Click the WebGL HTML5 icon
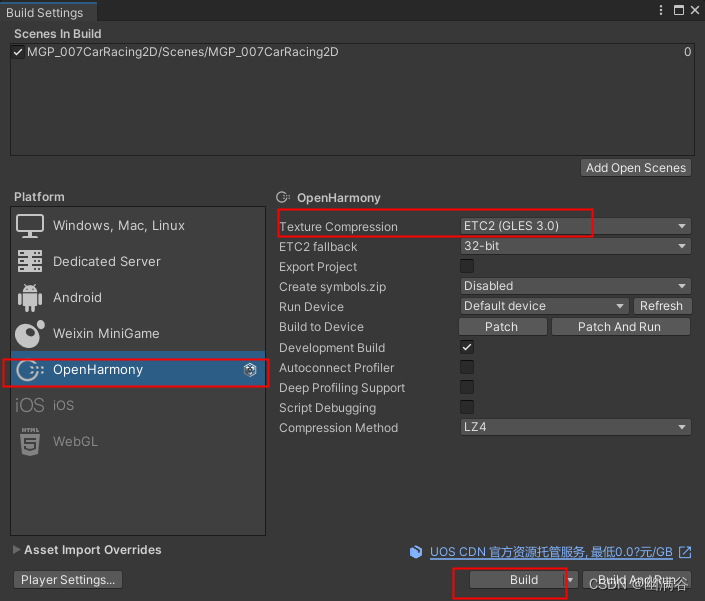Screen dimensions: 705x601 30,441
